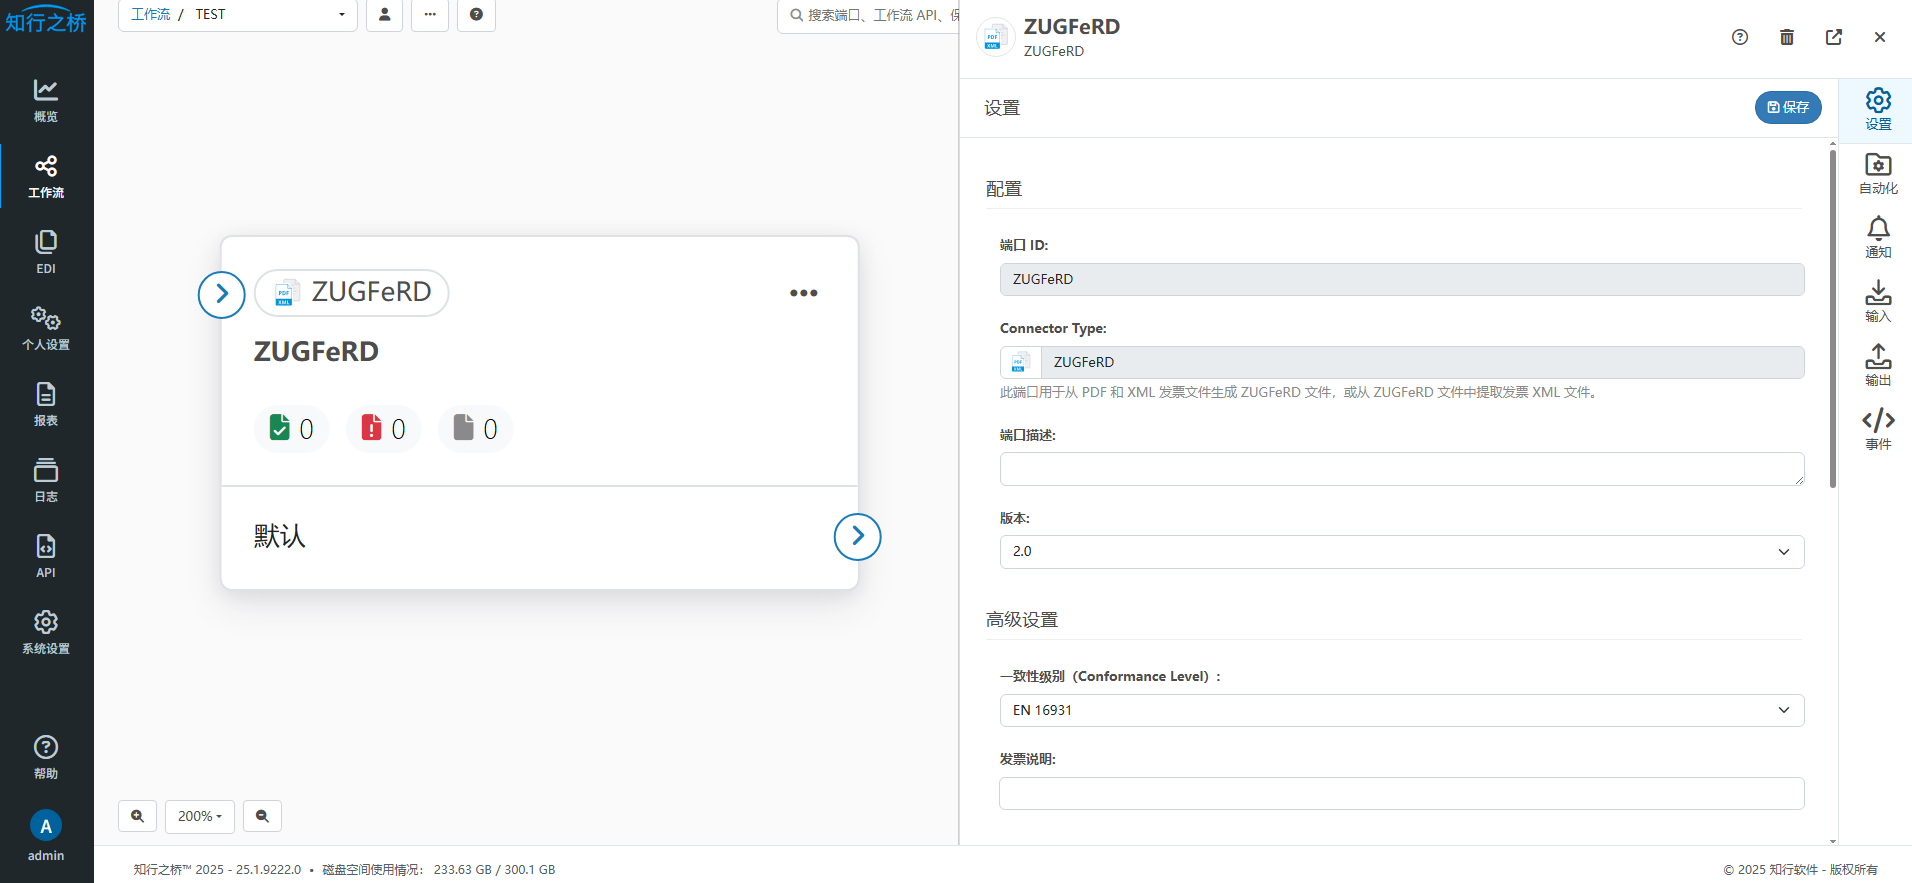1912x883 pixels.
Task: Open connector in new window icon
Action: tap(1834, 37)
